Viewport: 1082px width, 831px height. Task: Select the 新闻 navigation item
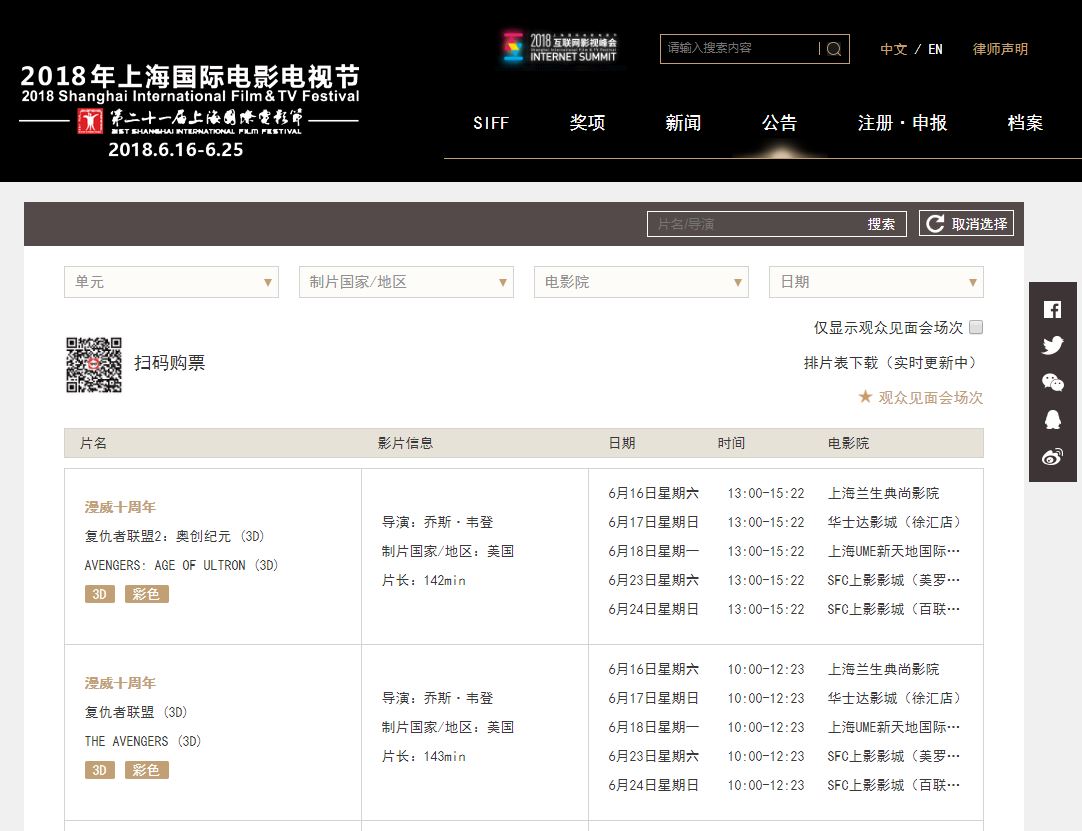(x=683, y=123)
